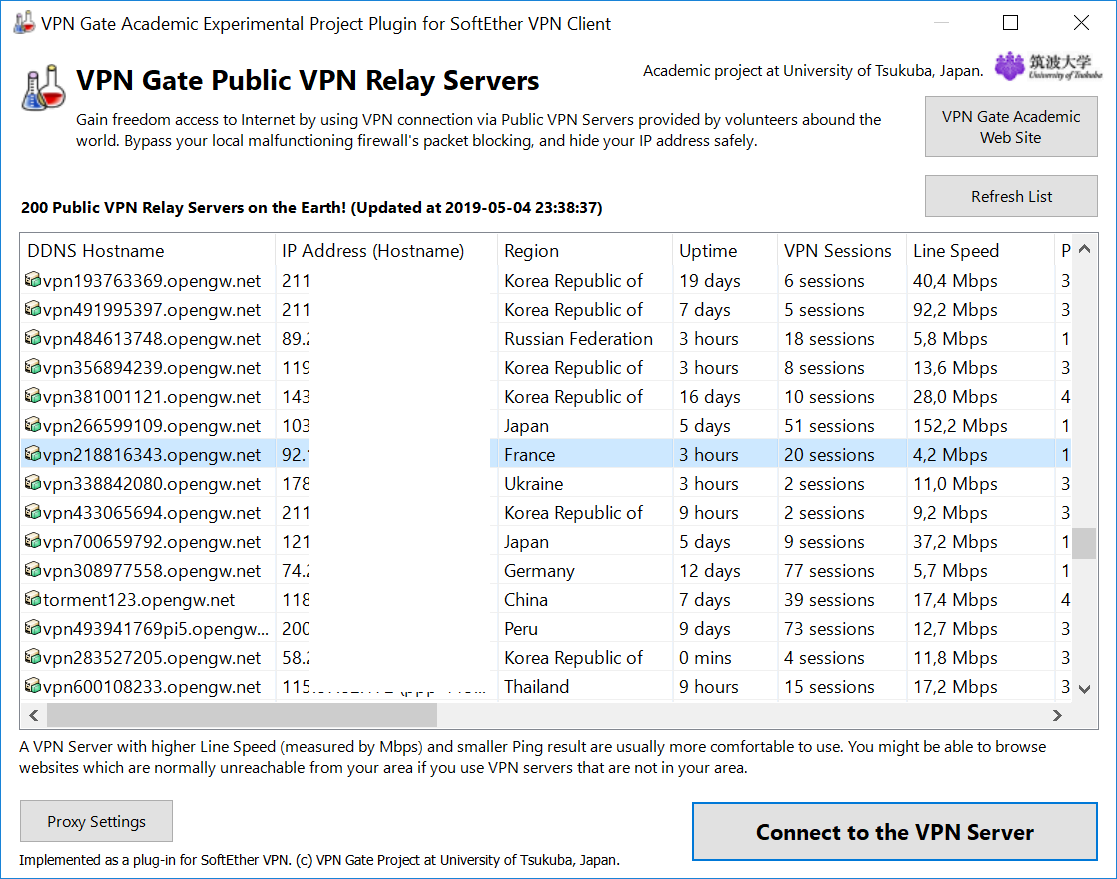Image resolution: width=1117 pixels, height=879 pixels.
Task: Click the server icon for vpn193763369.opengw.net
Action: [x=33, y=280]
